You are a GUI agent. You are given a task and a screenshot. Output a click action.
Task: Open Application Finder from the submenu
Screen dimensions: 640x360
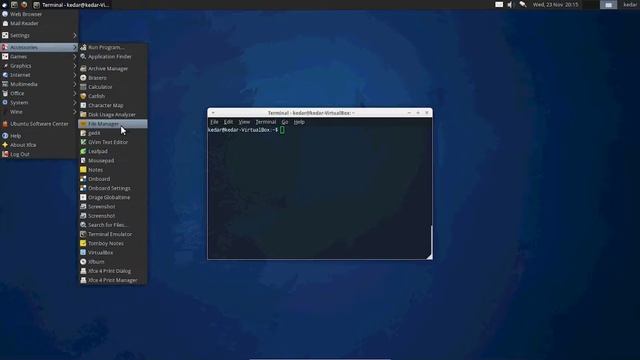point(113,57)
